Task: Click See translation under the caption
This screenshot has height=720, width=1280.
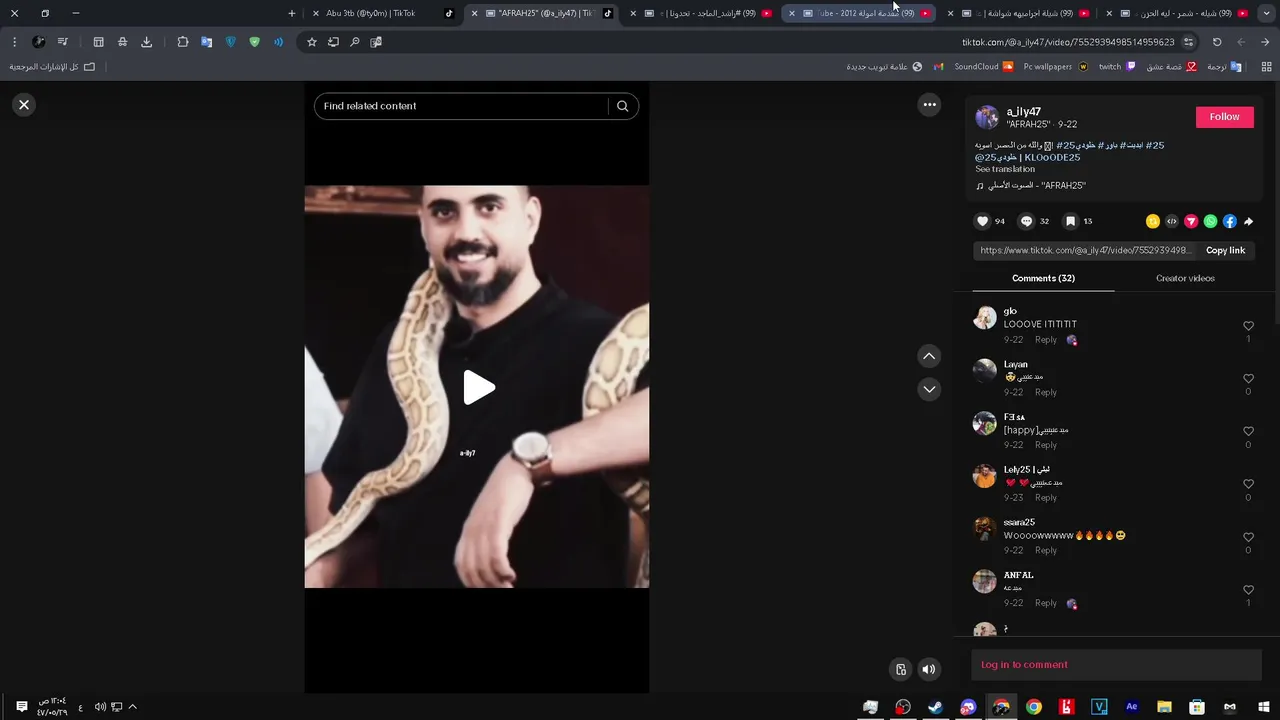Action: pyautogui.click(x=1005, y=169)
